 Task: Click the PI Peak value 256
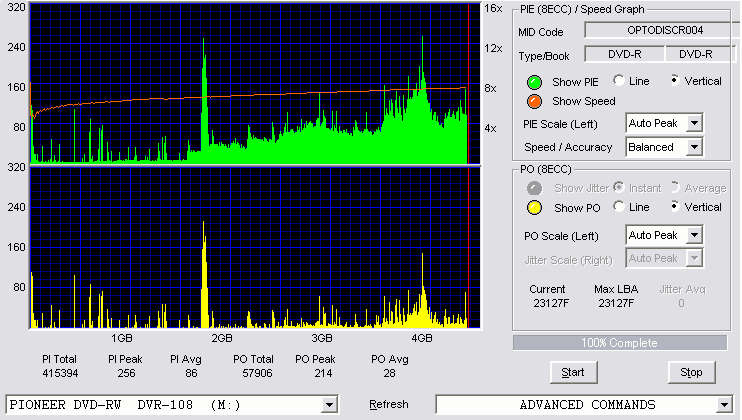click(x=126, y=373)
